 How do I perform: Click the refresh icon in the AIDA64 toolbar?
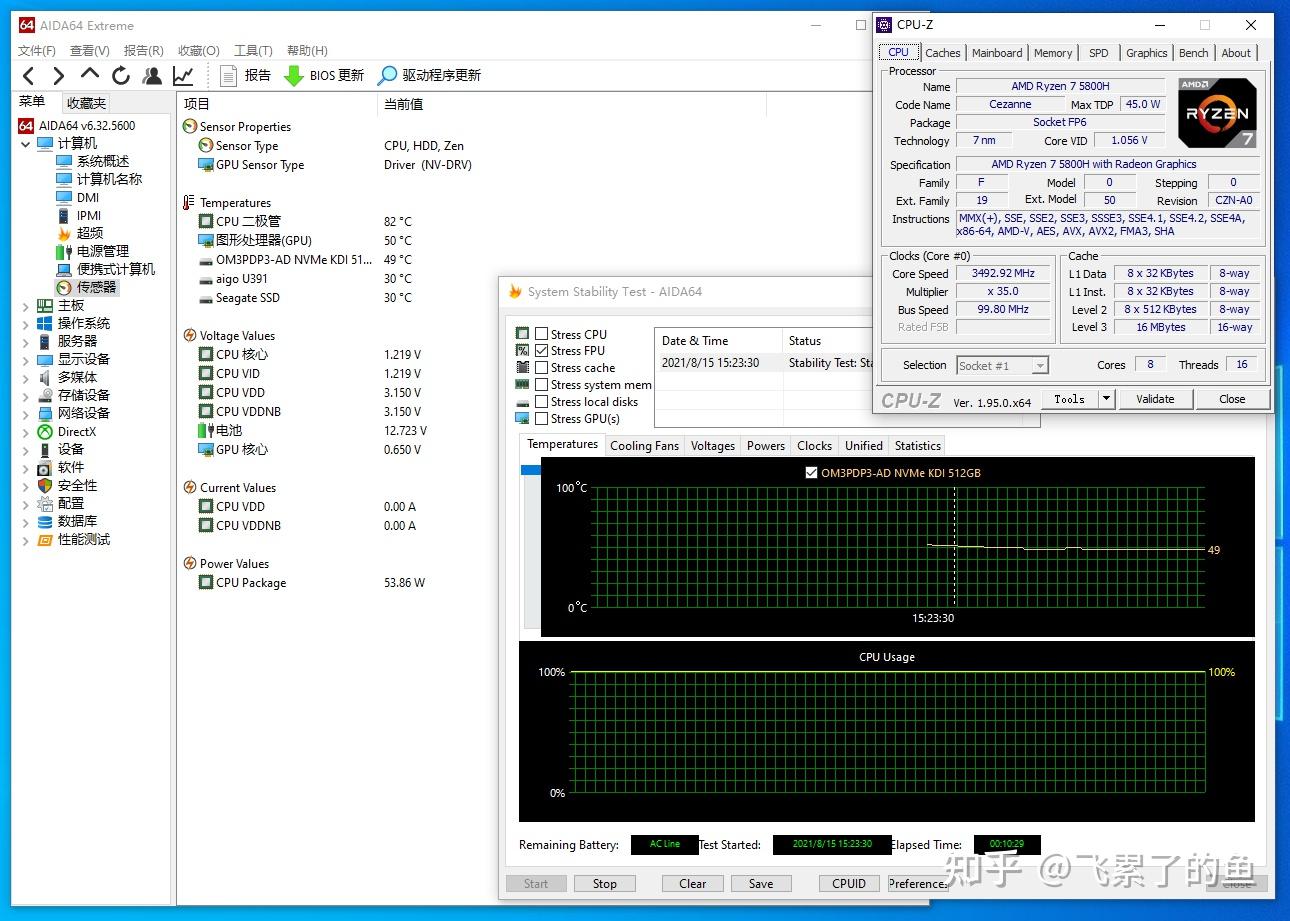coord(120,75)
